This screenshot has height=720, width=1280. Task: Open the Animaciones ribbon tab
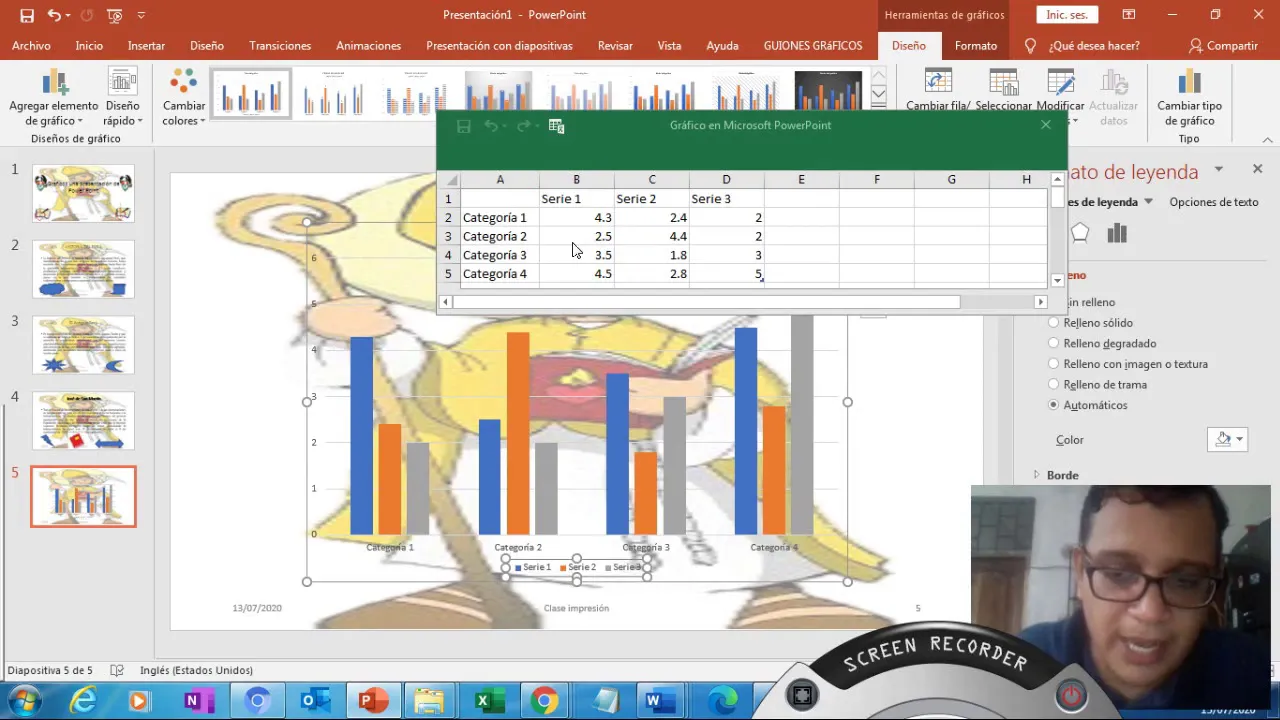point(368,46)
